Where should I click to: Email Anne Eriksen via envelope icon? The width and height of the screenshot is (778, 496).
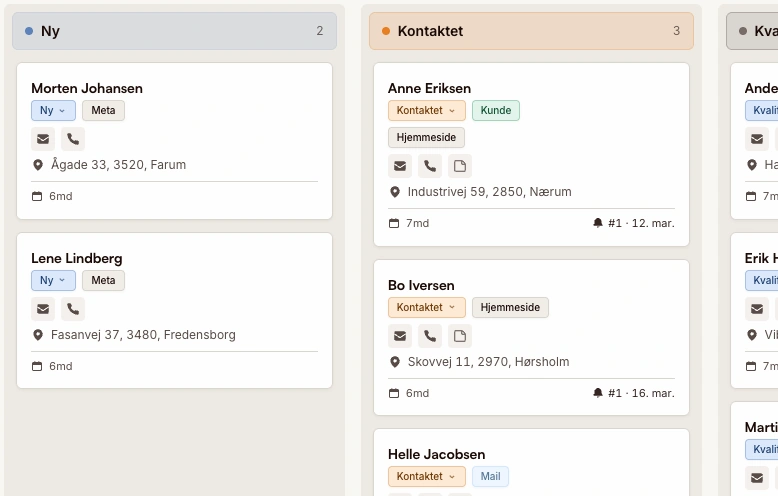pyautogui.click(x=400, y=166)
